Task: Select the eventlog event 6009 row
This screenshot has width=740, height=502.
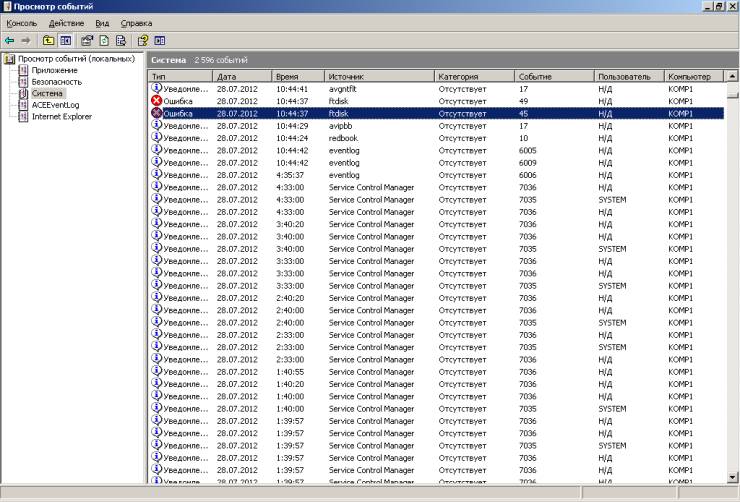Action: [436, 162]
